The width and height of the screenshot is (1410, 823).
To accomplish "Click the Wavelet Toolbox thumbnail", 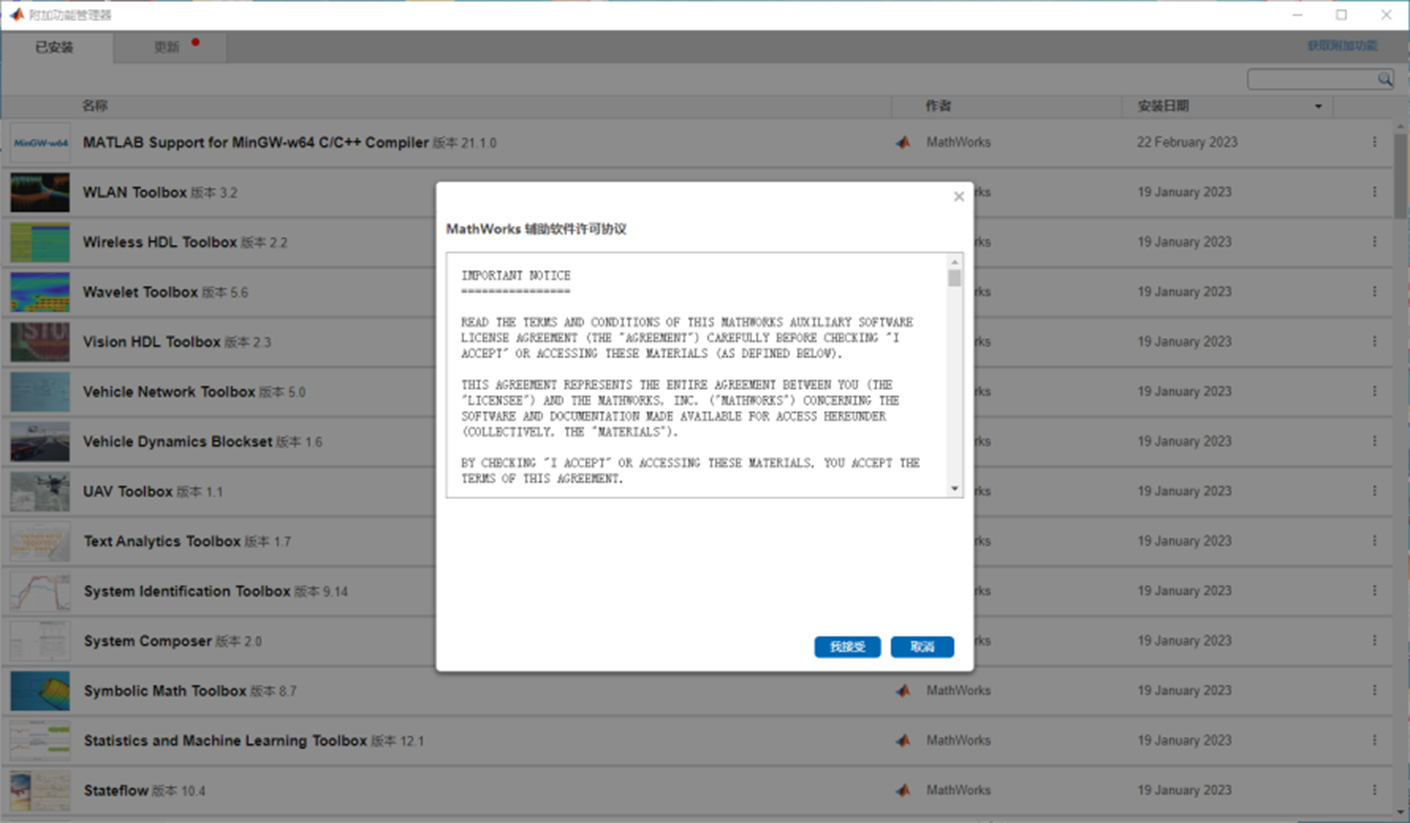I will [x=40, y=292].
